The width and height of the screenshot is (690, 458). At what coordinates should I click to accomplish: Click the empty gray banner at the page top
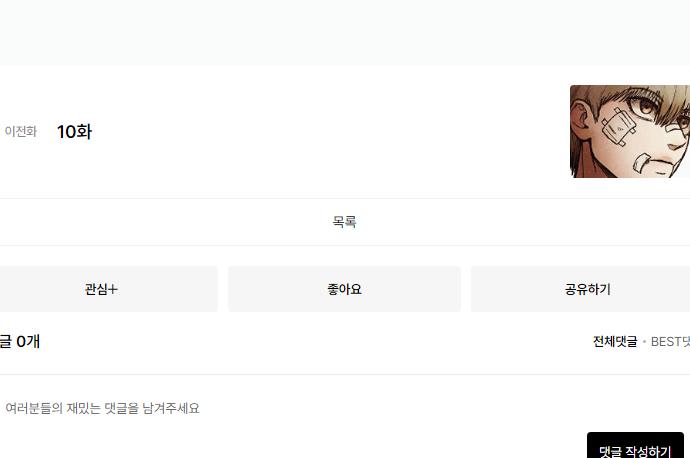click(x=345, y=32)
